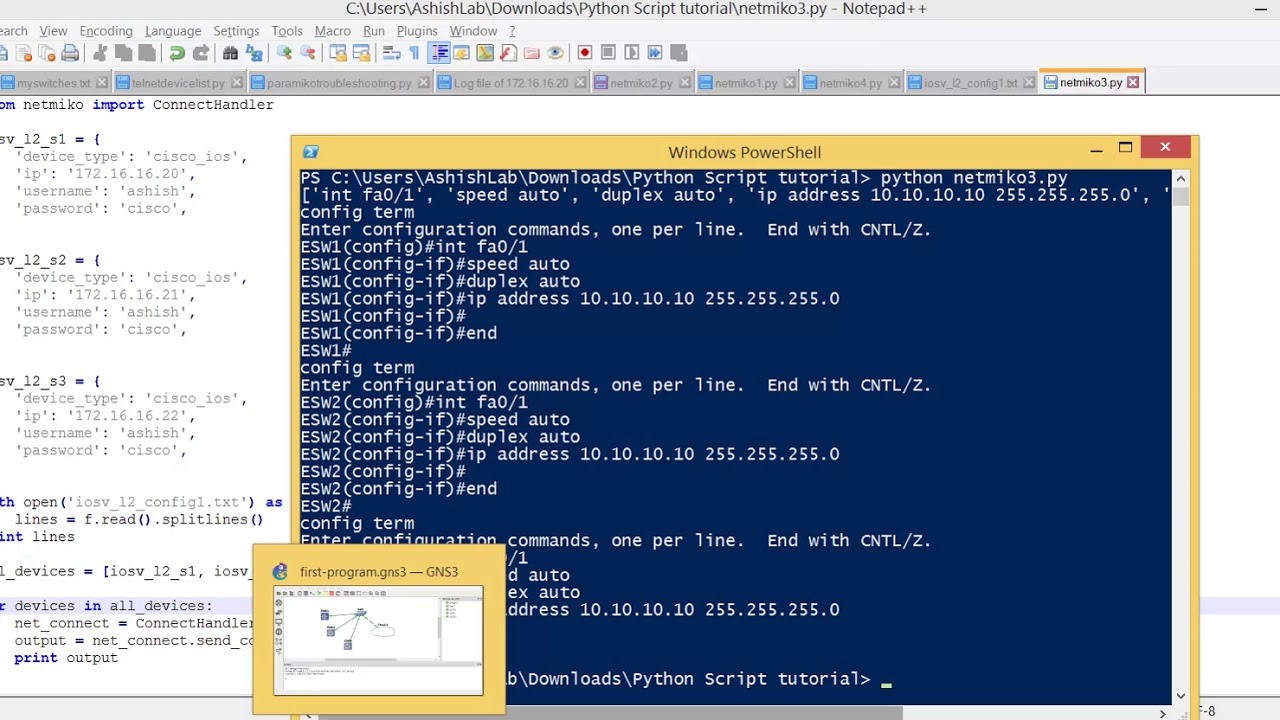The image size is (1280, 720).
Task: Maximize the Windows PowerShell window
Action: coord(1125,148)
